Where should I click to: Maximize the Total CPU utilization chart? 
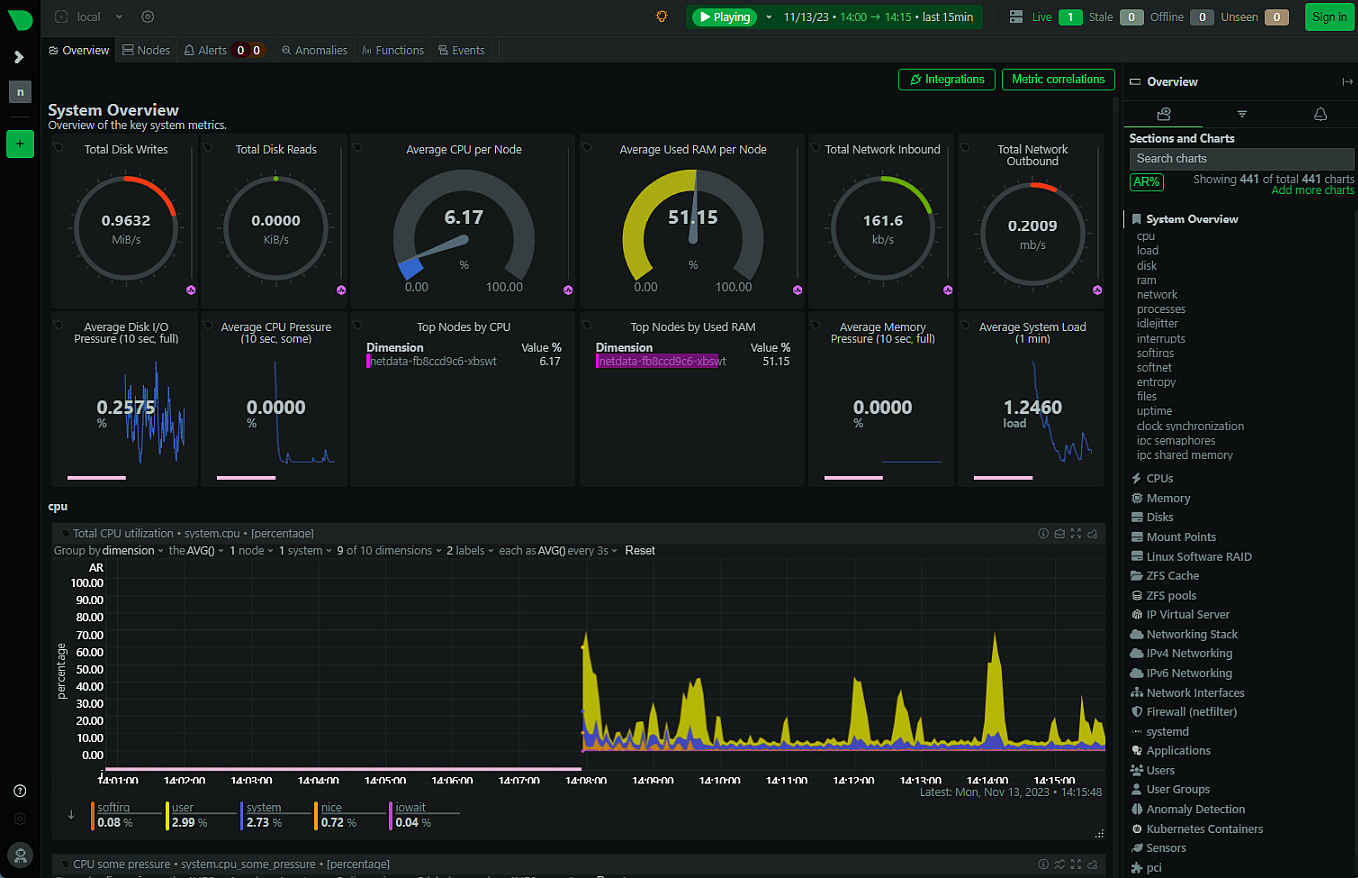1076,533
